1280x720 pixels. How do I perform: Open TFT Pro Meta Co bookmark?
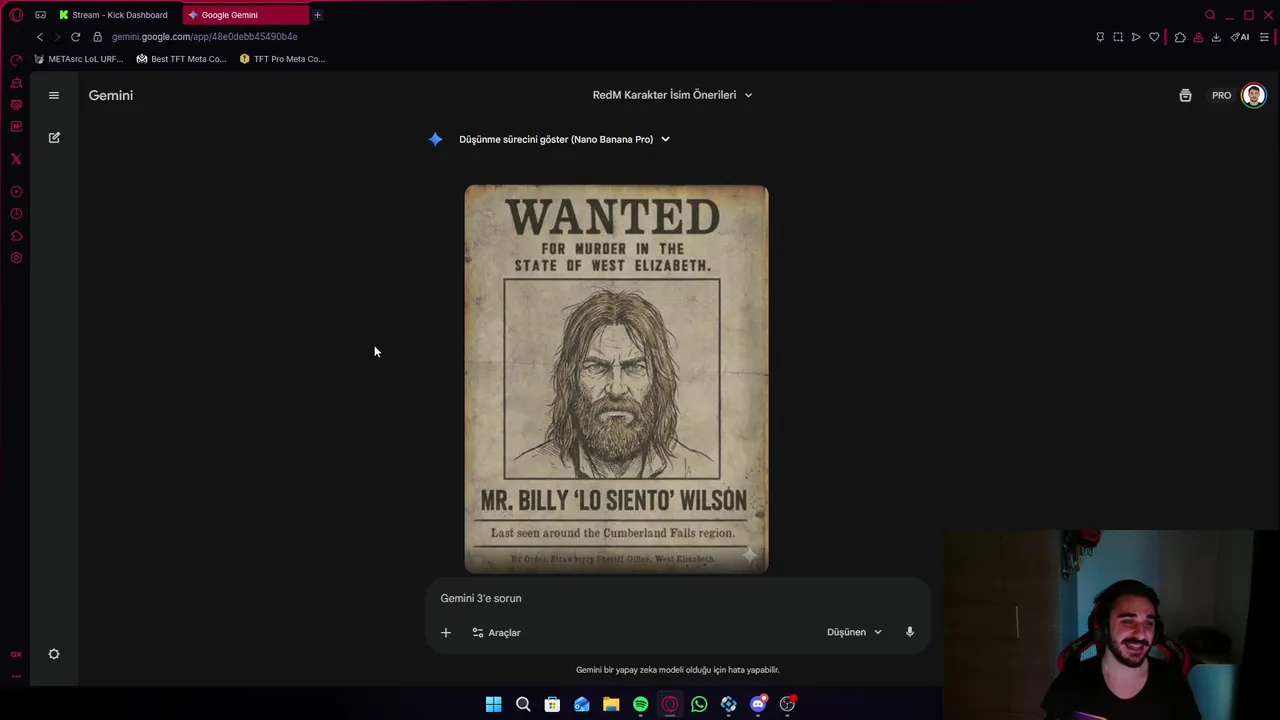point(282,59)
